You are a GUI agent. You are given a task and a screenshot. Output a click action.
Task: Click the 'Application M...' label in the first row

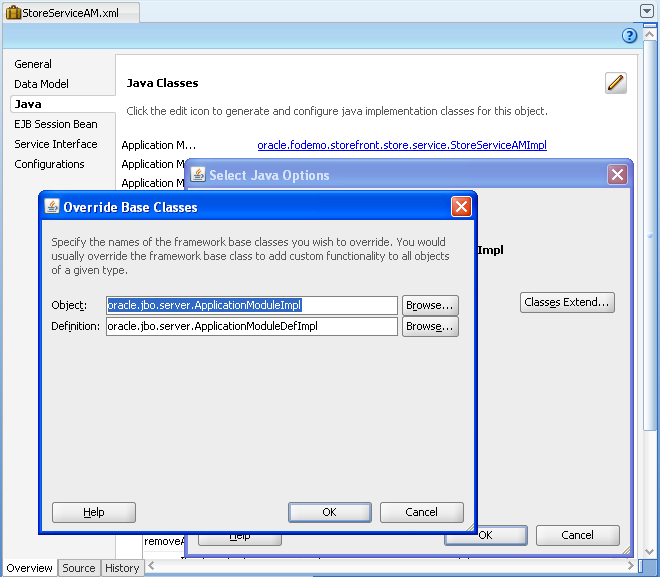click(159, 145)
